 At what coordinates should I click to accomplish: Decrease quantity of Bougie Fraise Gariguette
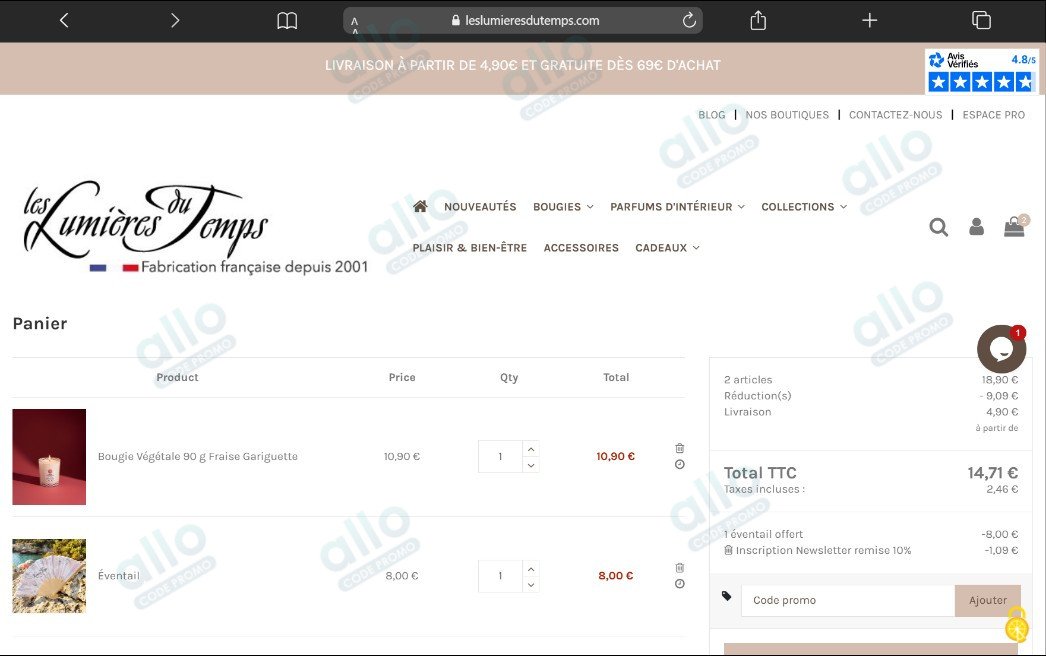(531, 465)
